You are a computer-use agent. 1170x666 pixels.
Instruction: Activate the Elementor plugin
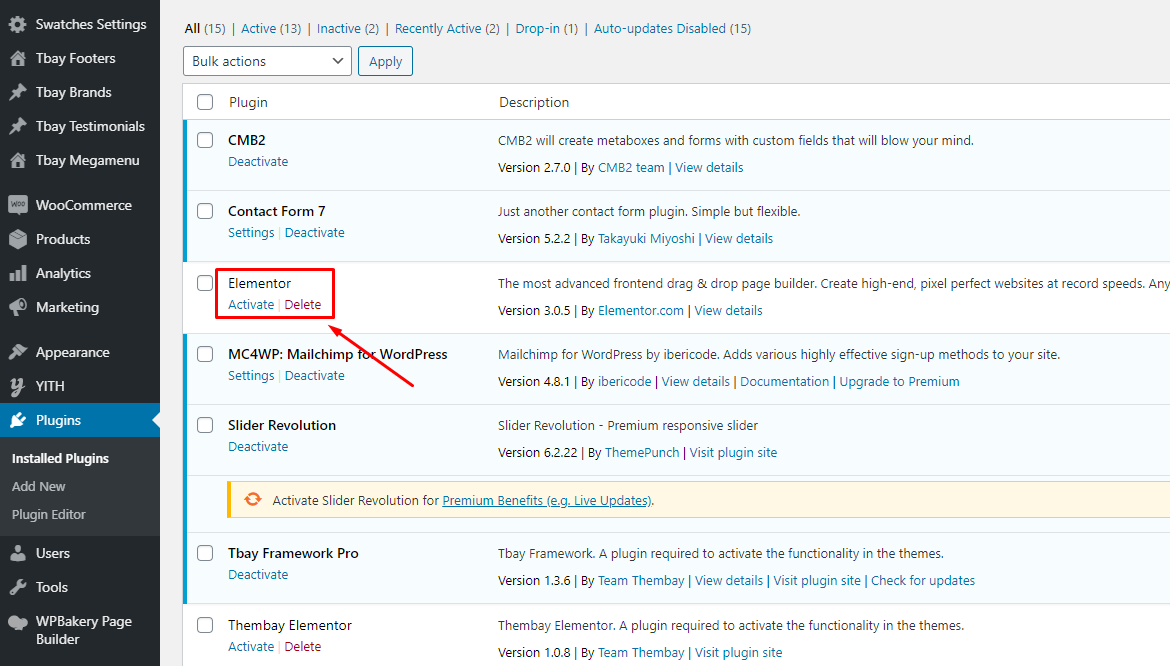click(251, 304)
